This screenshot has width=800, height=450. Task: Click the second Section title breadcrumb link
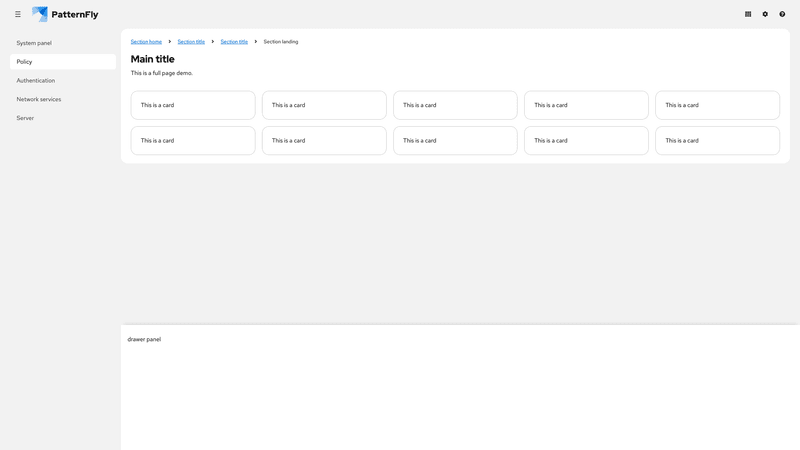pyautogui.click(x=234, y=42)
